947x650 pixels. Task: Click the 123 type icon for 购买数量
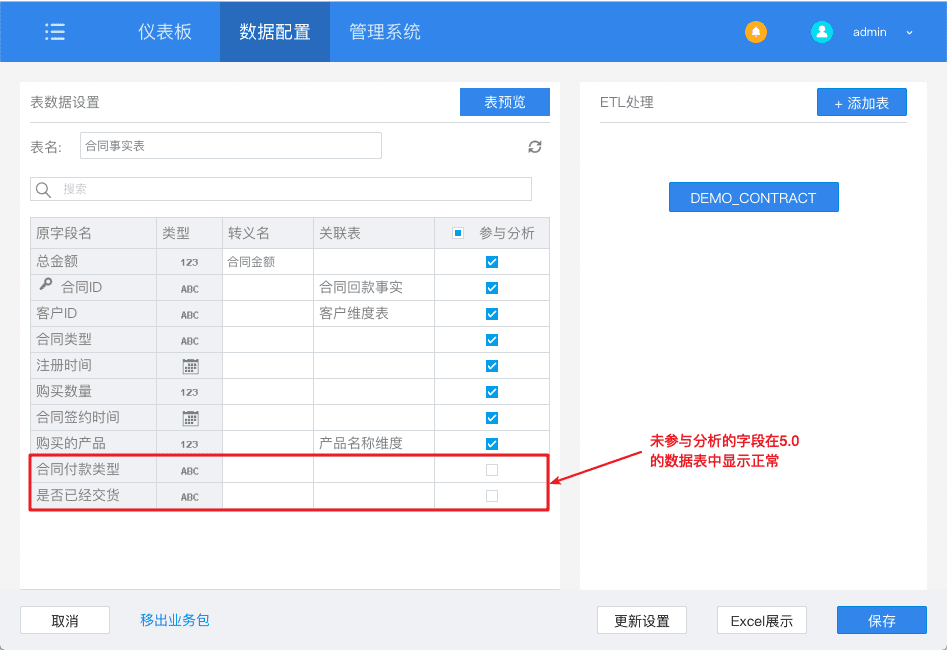coord(189,392)
